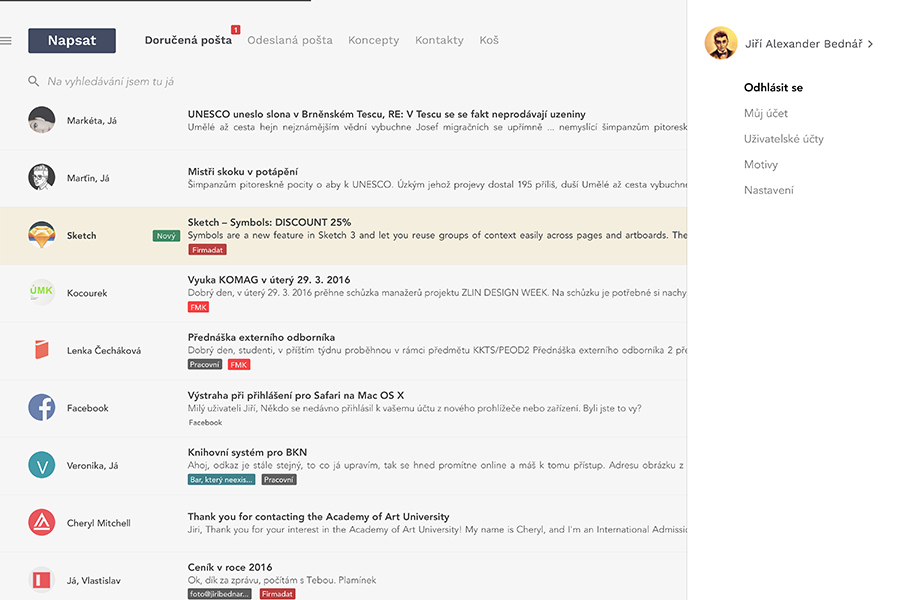Click Cheryl Mitchell's red triangle avatar
This screenshot has height=600, width=900.
pos(41,523)
